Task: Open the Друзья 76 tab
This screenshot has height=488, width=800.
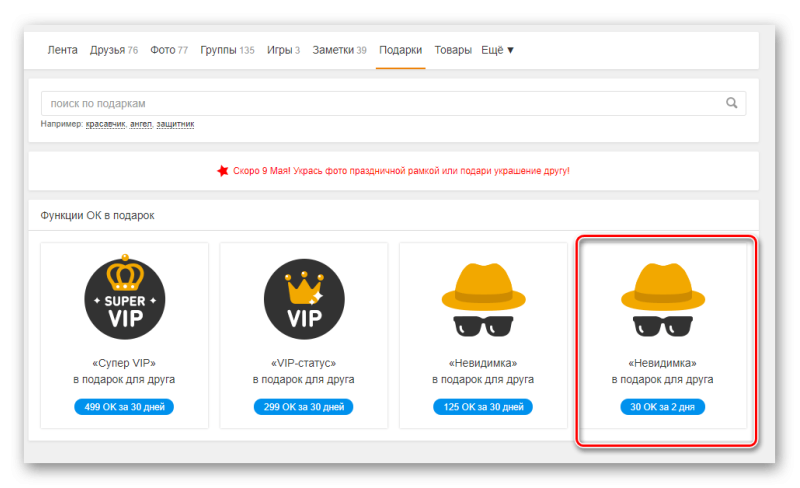Action: (x=114, y=50)
